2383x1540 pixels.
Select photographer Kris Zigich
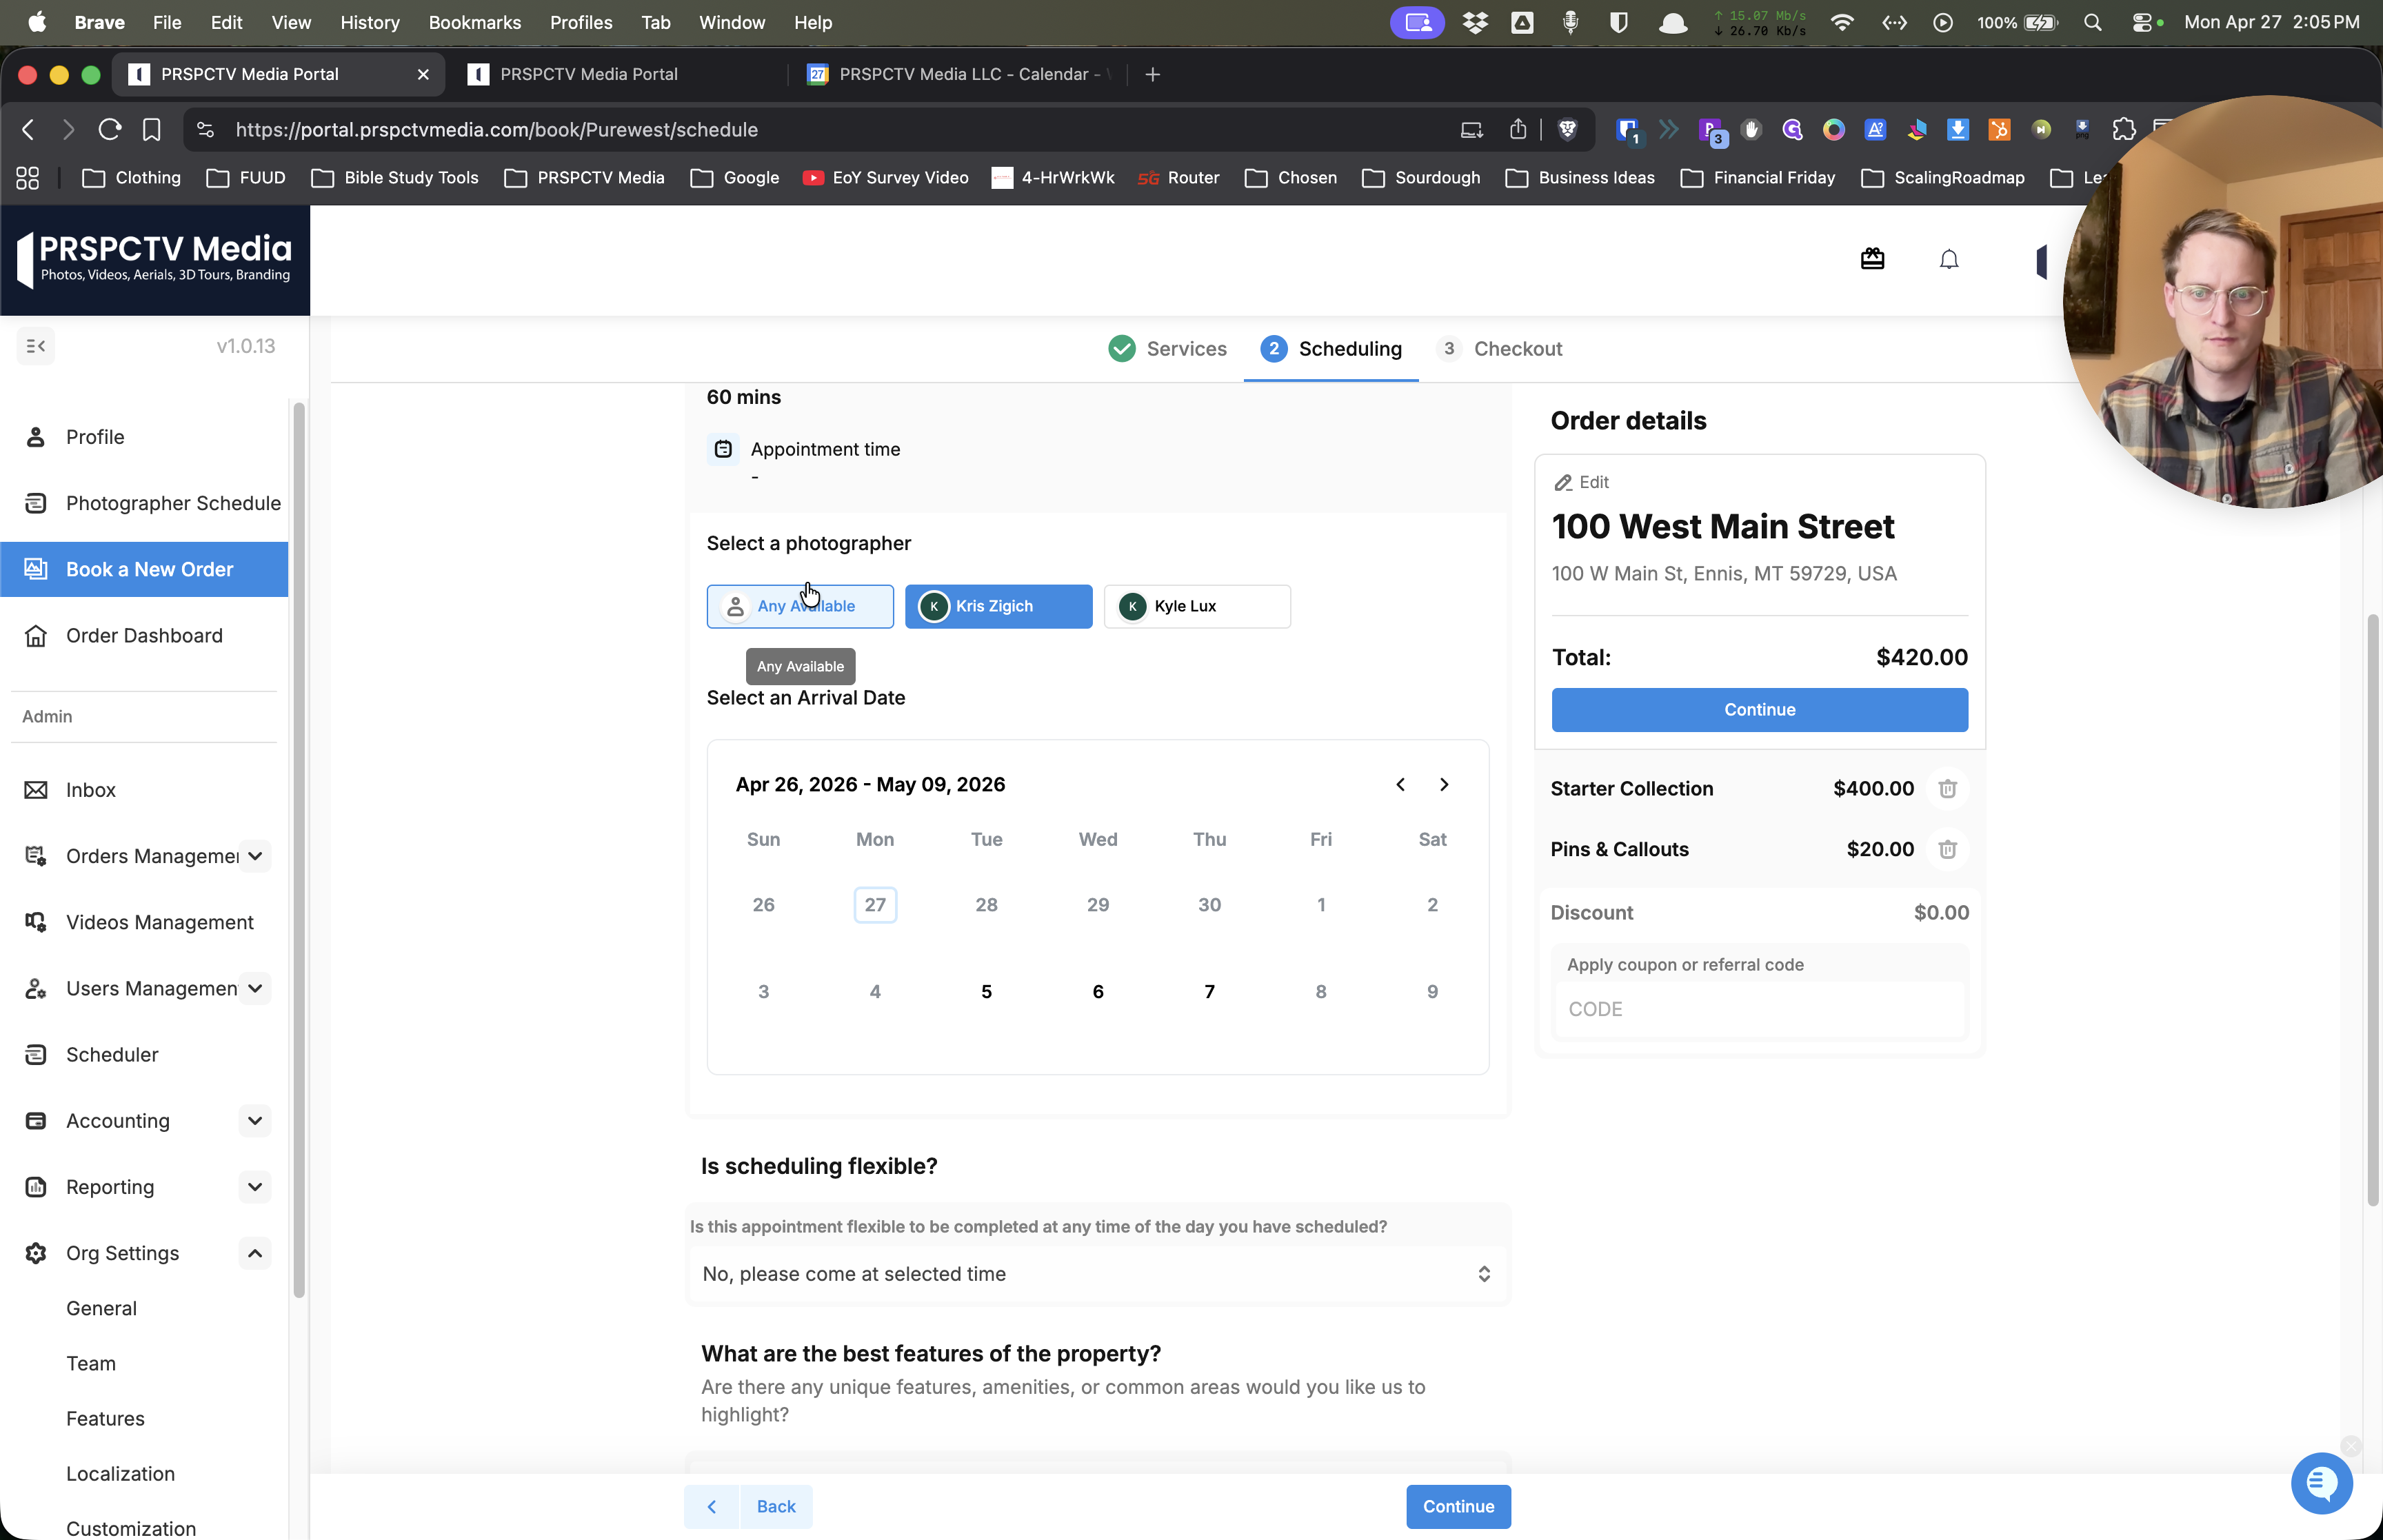click(x=998, y=606)
